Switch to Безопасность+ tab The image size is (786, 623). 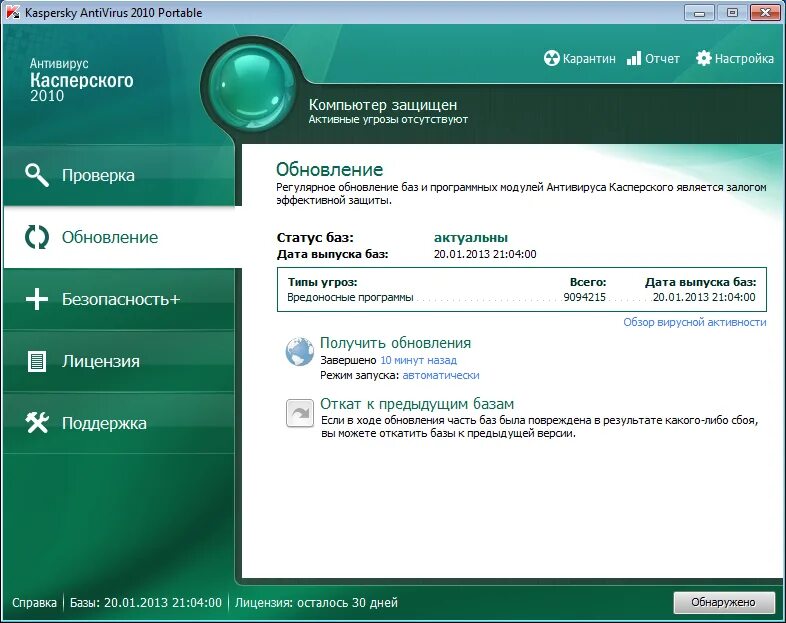coord(119,299)
